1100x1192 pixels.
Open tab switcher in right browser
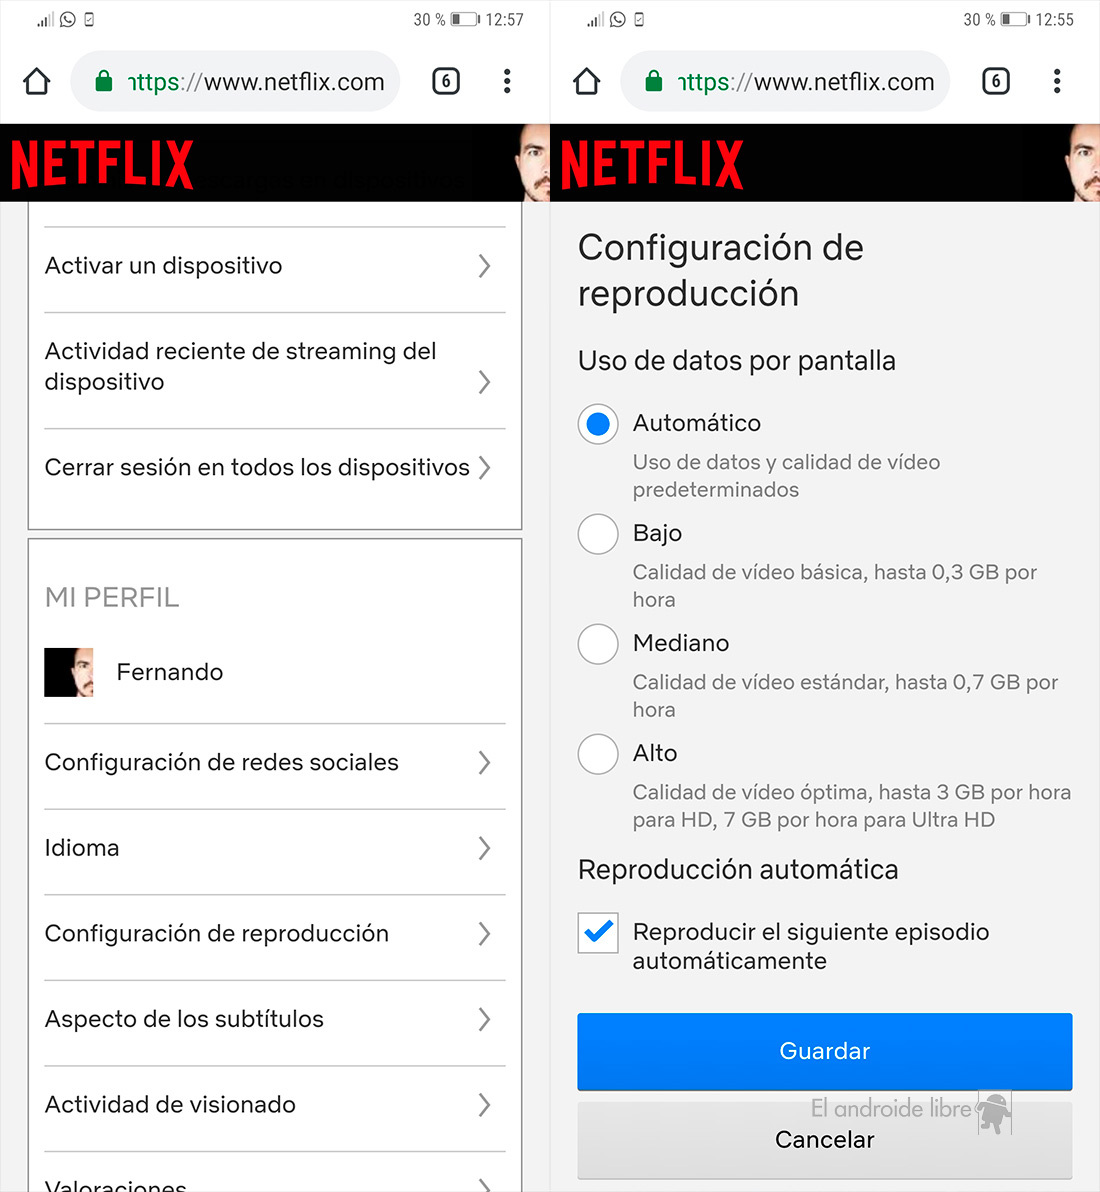(996, 81)
